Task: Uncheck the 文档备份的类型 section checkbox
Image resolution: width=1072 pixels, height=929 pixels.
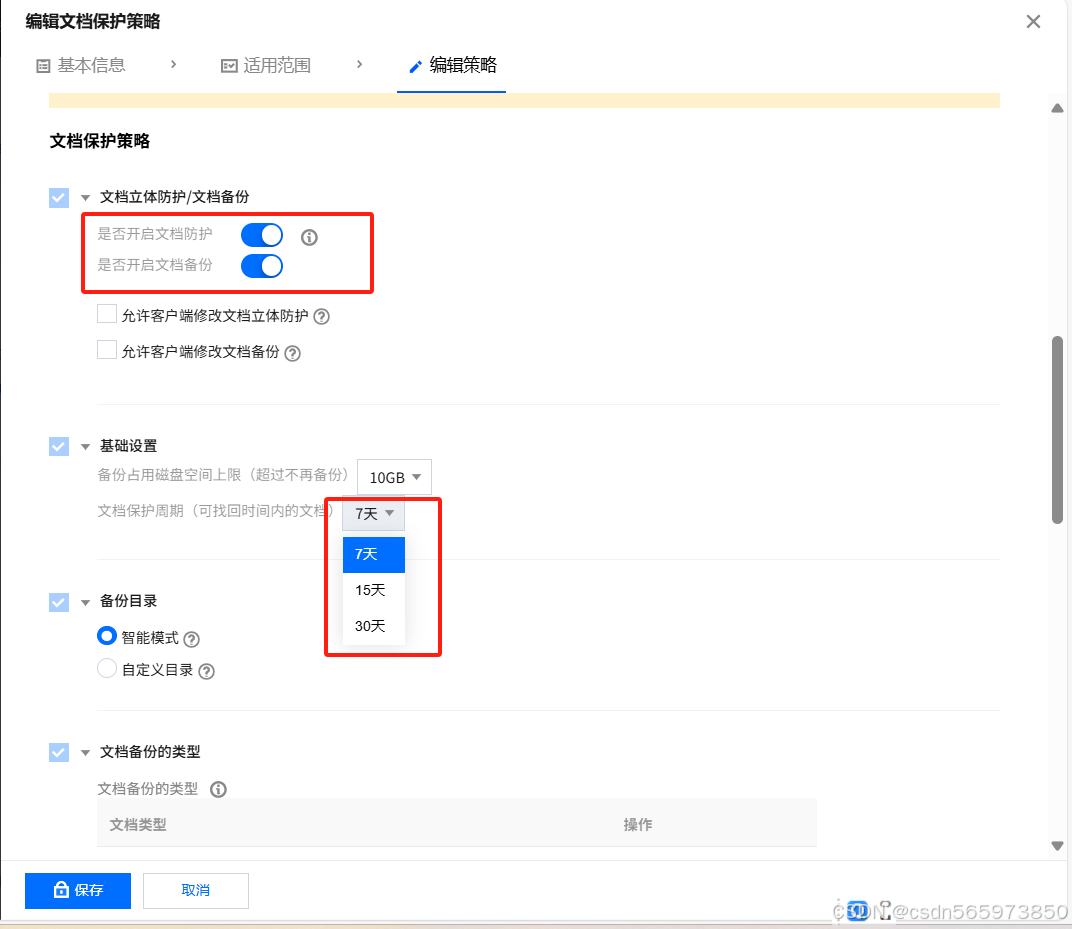Action: (x=59, y=753)
